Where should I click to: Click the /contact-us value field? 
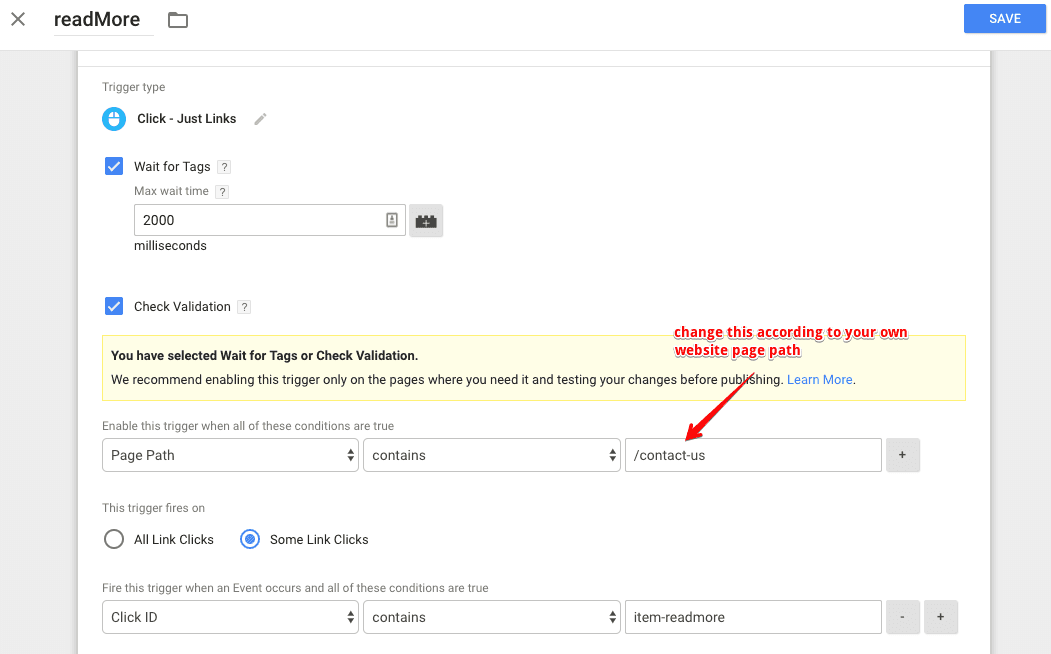point(752,456)
